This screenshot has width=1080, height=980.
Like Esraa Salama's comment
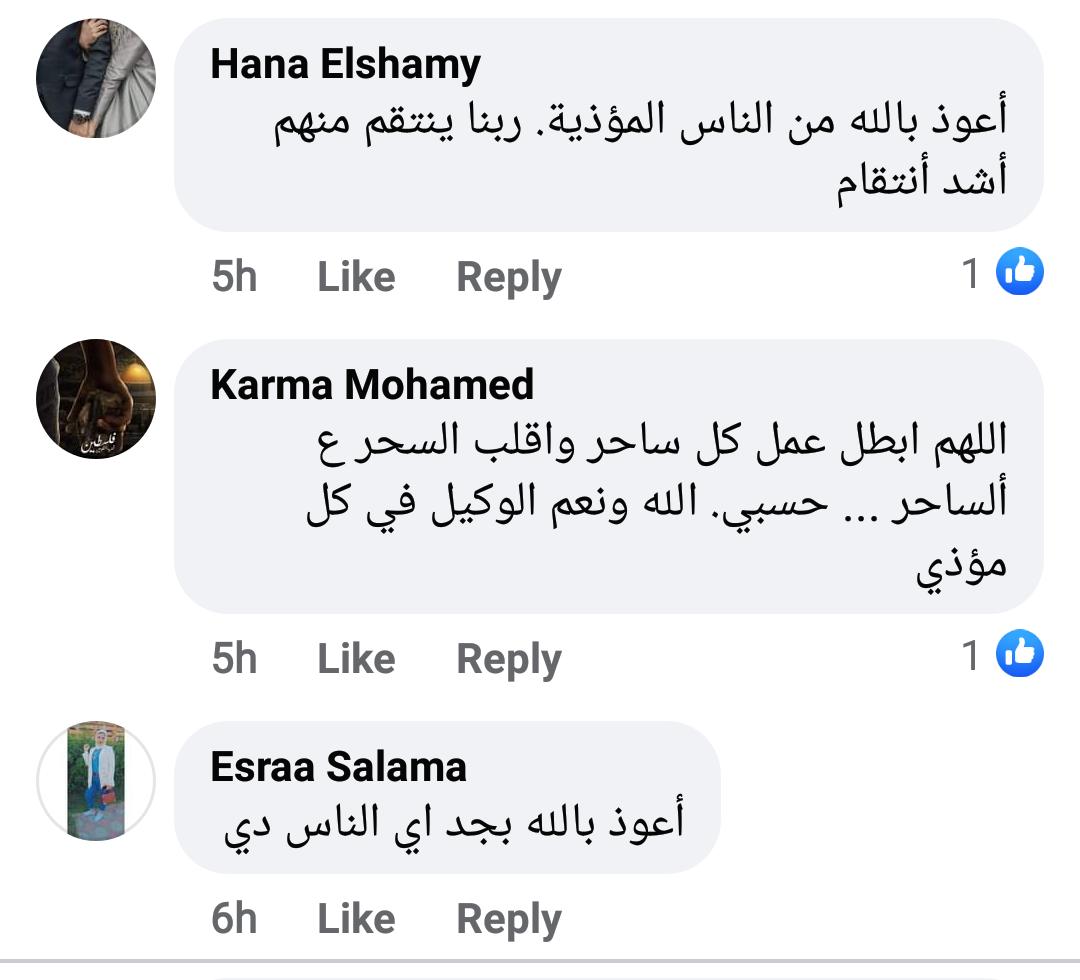click(x=356, y=919)
